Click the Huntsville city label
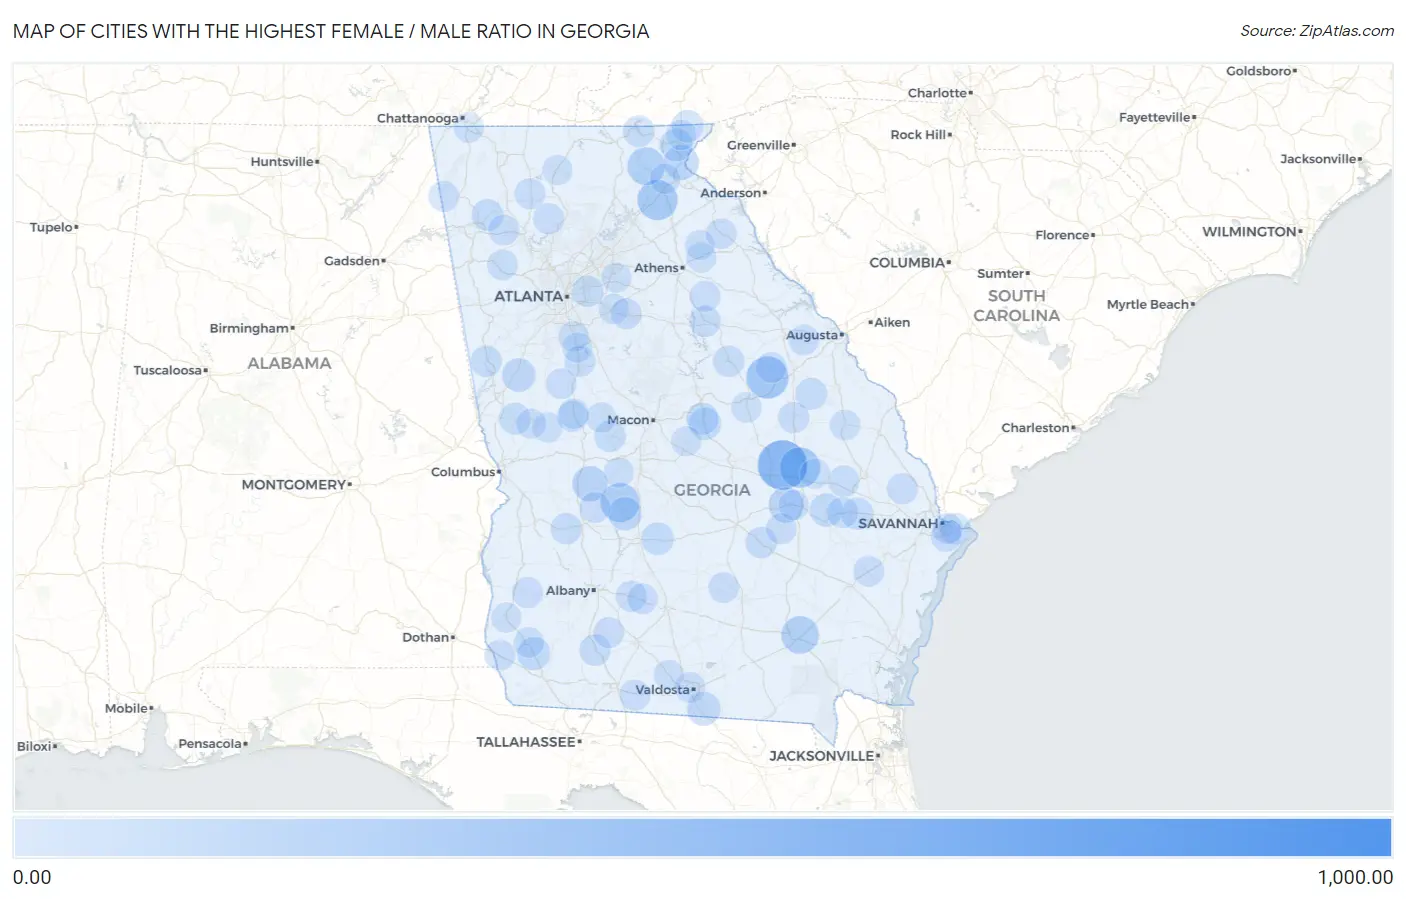Screen dimensions: 1406x899 click(x=282, y=162)
